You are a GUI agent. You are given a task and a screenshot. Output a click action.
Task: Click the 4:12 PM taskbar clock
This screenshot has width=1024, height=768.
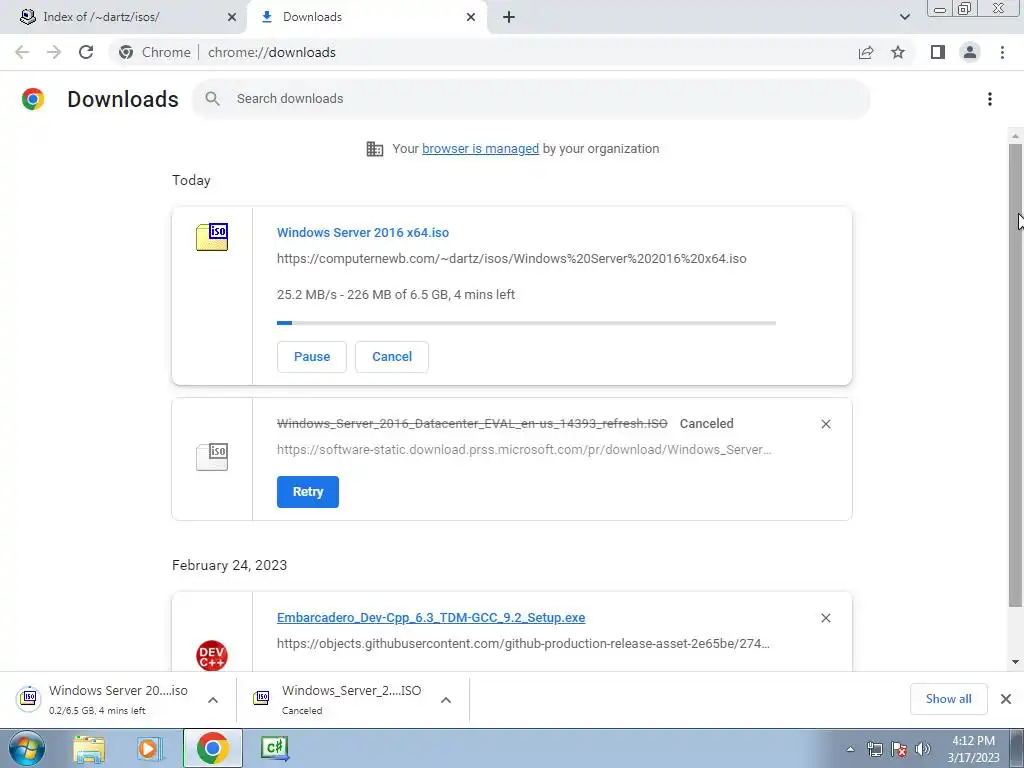[973, 749]
